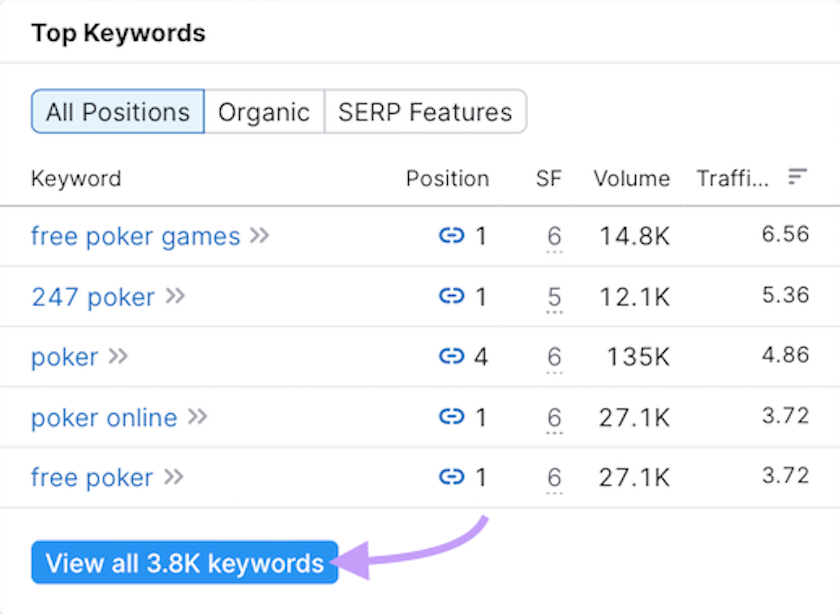This screenshot has height=614, width=840.
Task: Click the double-arrow icon after 'free poker games'
Action: coord(260,236)
